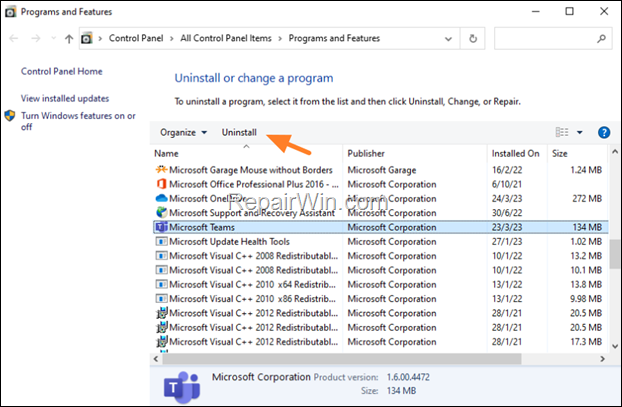The image size is (622, 407).
Task: Open the Organize menu
Action: pos(183,132)
